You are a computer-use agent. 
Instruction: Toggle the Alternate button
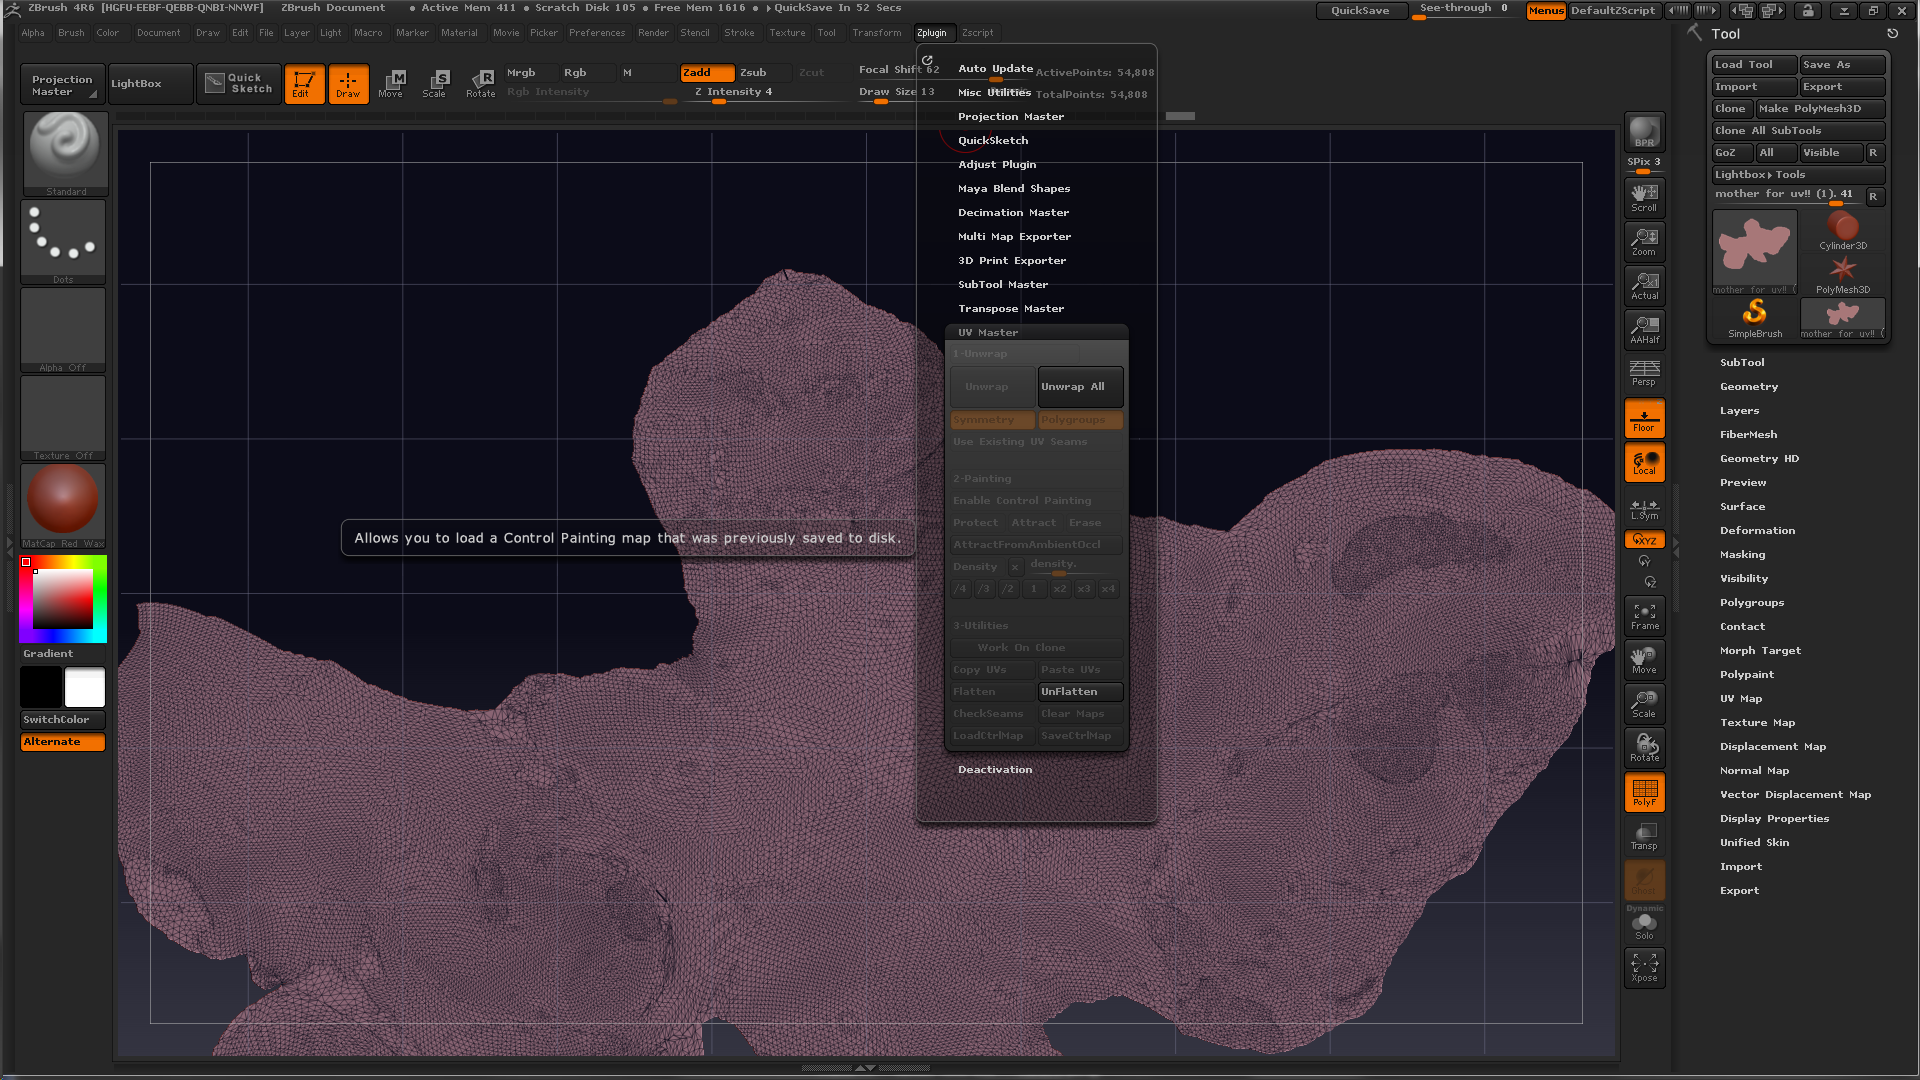63,742
